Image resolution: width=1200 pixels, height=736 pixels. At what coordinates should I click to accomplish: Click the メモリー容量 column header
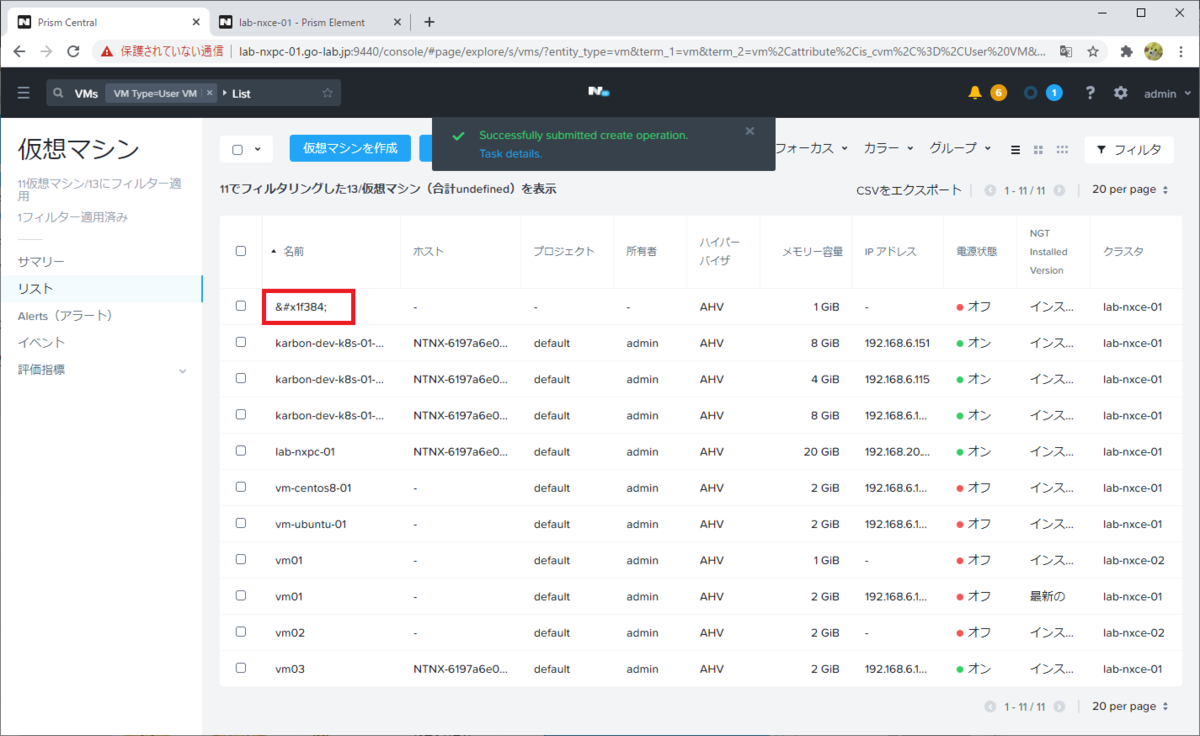pos(812,252)
